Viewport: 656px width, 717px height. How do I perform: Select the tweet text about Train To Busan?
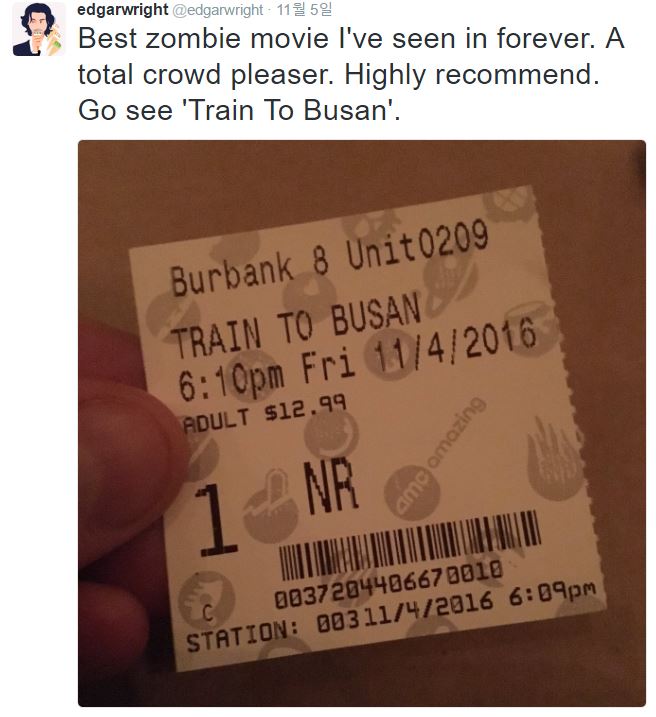click(x=351, y=74)
